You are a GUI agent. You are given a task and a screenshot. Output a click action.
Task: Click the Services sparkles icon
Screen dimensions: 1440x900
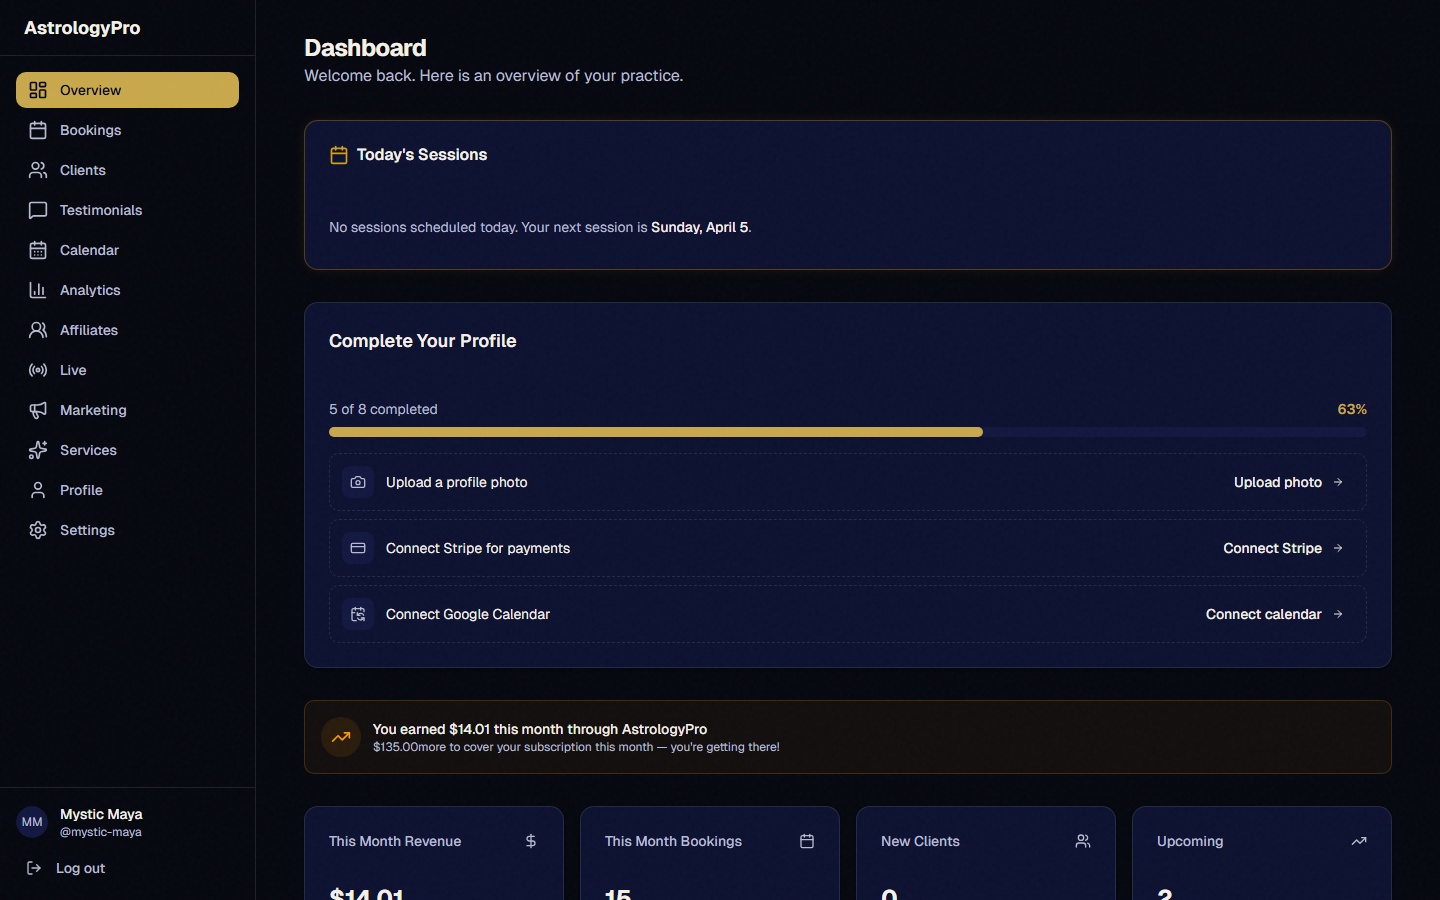(38, 450)
